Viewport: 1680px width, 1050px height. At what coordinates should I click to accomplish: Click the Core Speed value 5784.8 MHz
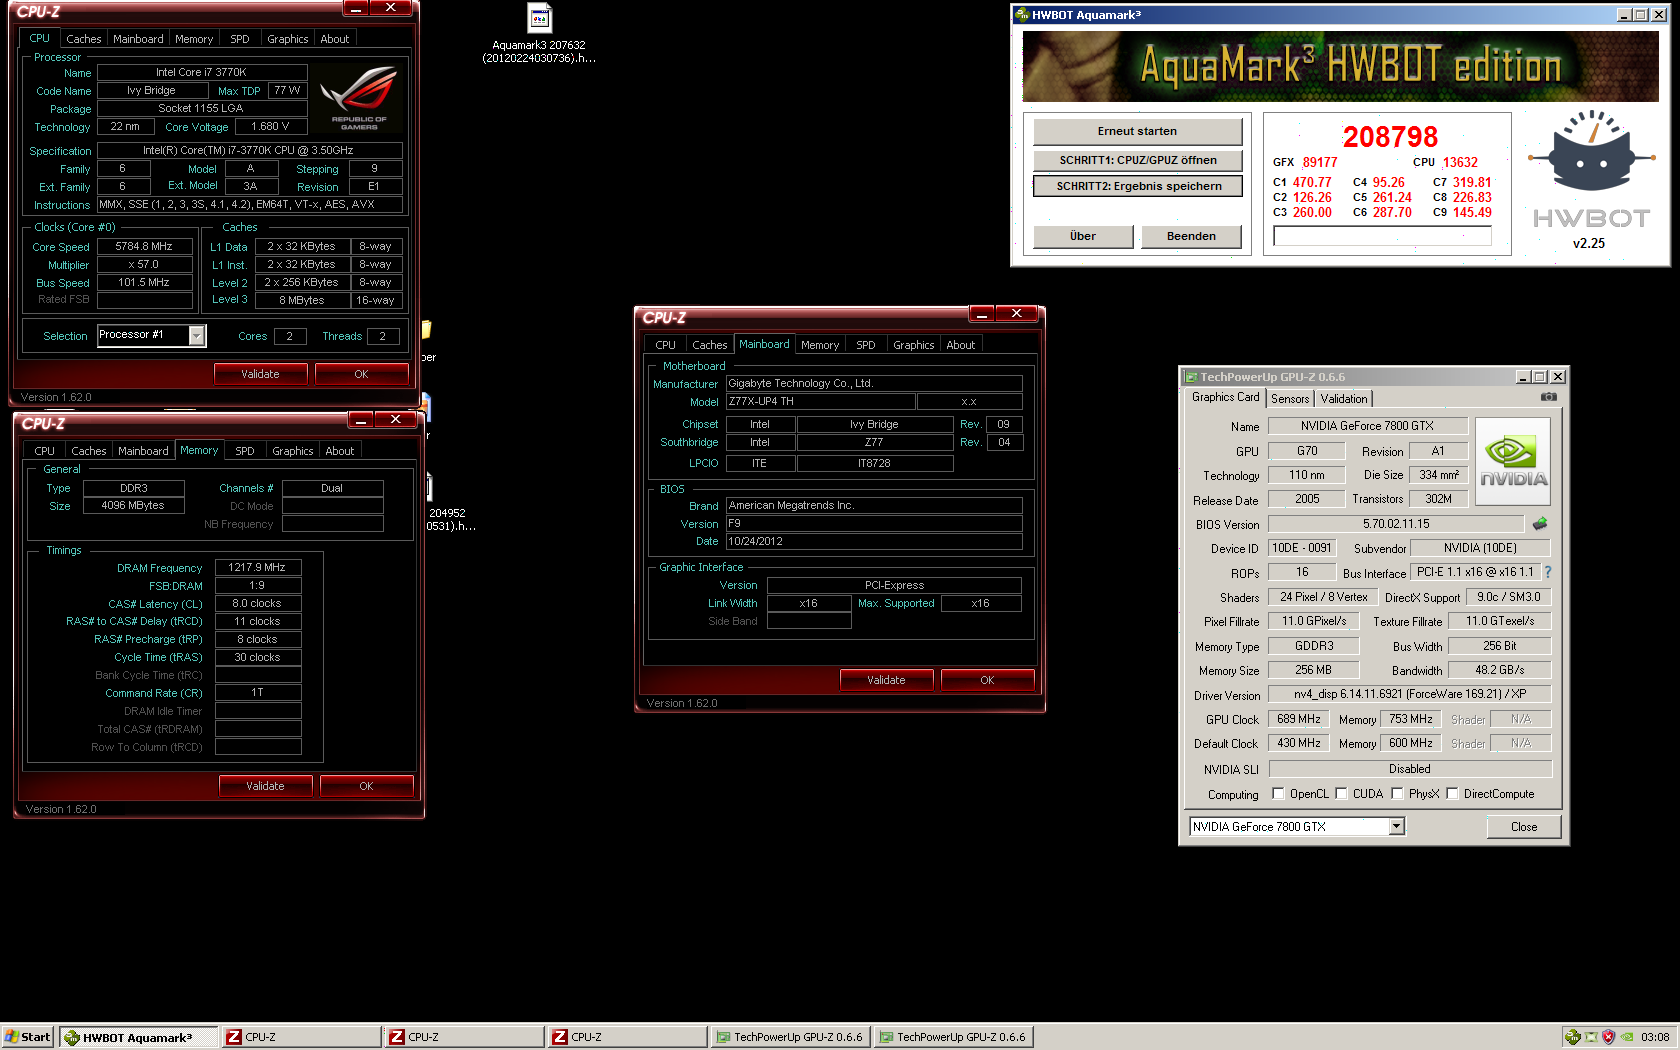click(x=144, y=246)
